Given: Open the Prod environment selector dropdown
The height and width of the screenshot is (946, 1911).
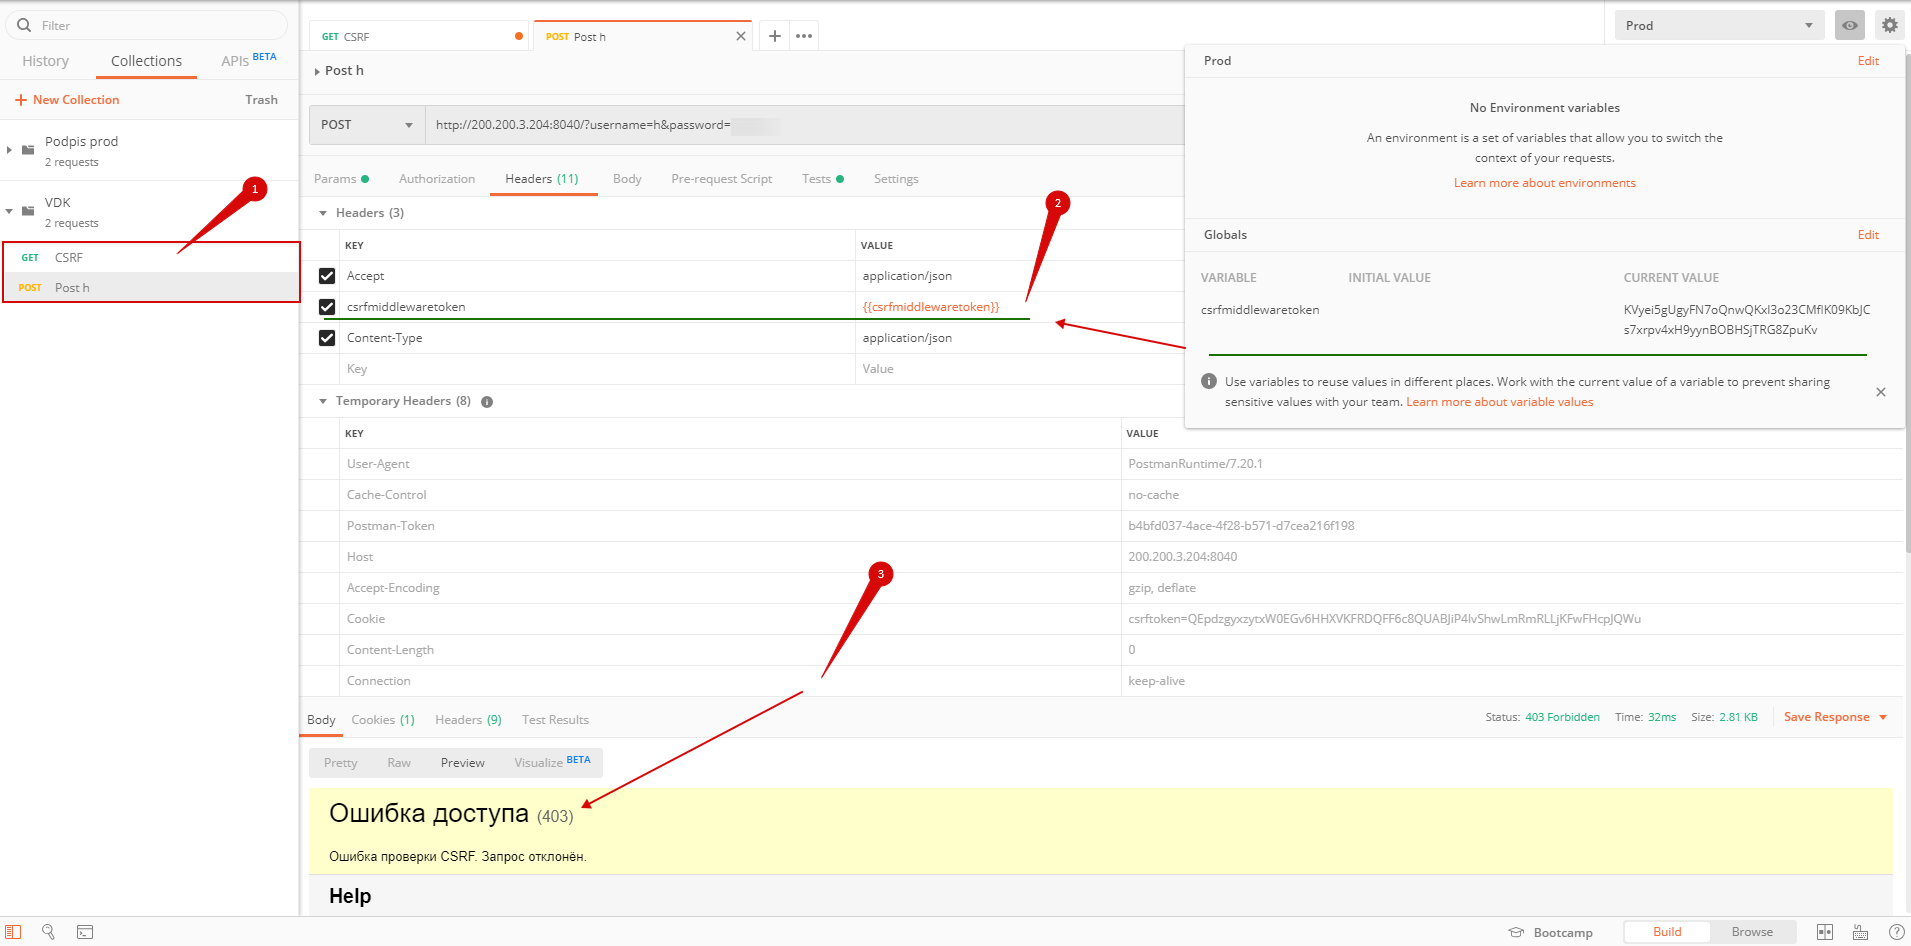Looking at the screenshot, I should 1718,26.
